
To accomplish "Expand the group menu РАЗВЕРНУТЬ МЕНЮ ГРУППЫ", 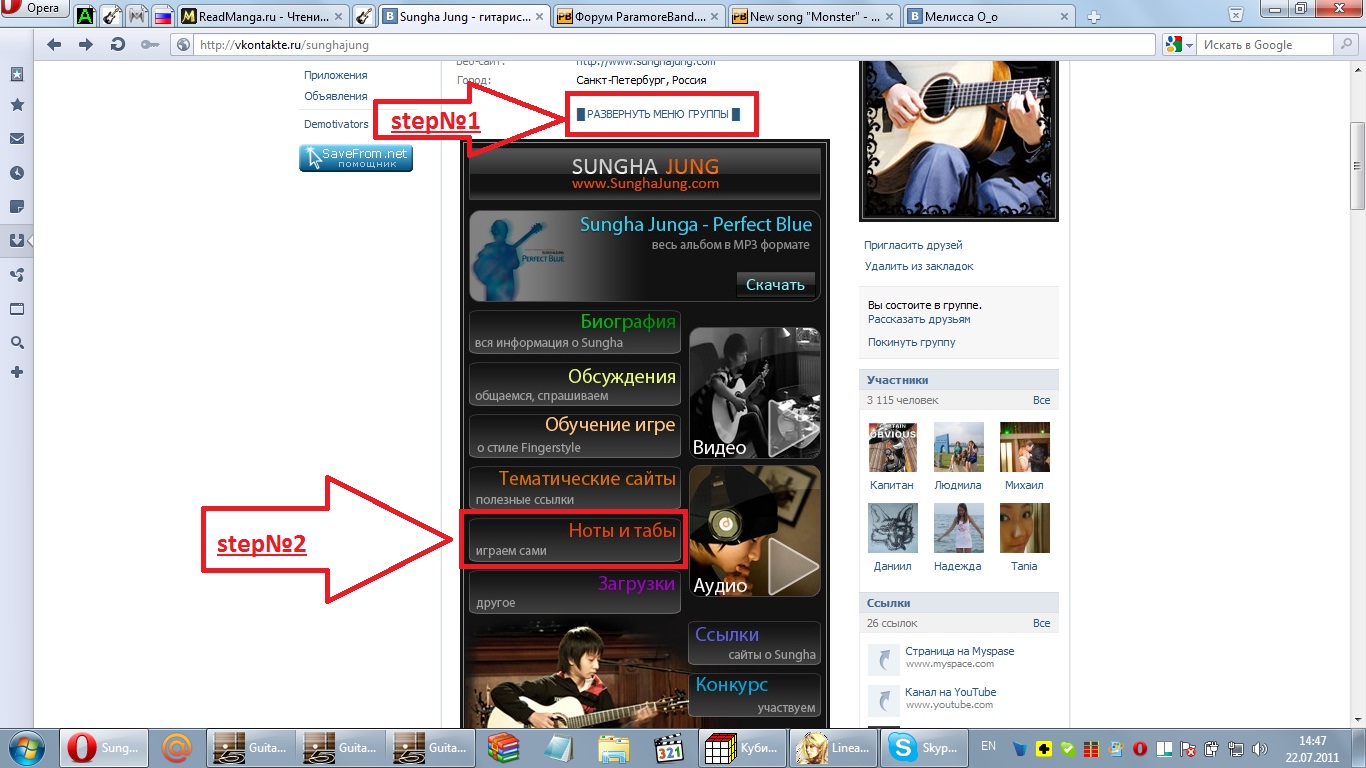I will pyautogui.click(x=658, y=114).
